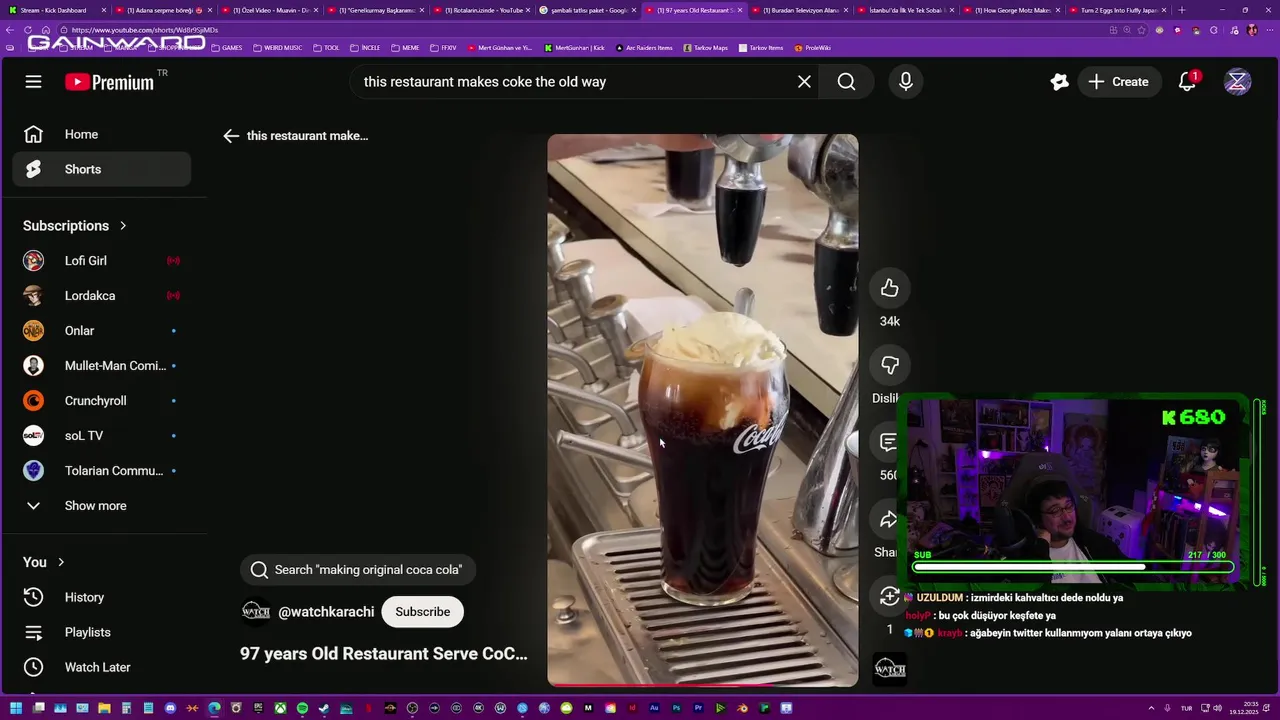Viewport: 1280px width, 720px height.
Task: Clear the search box with X
Action: 804,82
